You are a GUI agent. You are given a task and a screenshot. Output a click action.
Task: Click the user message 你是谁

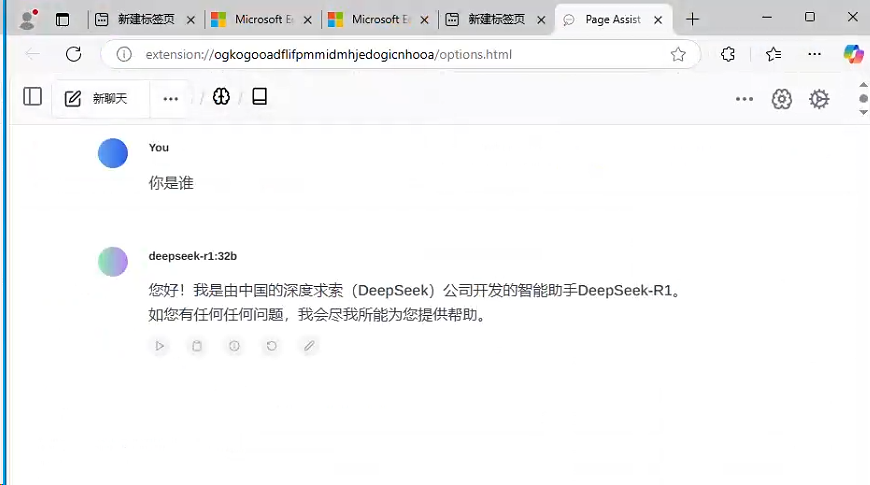(171, 183)
